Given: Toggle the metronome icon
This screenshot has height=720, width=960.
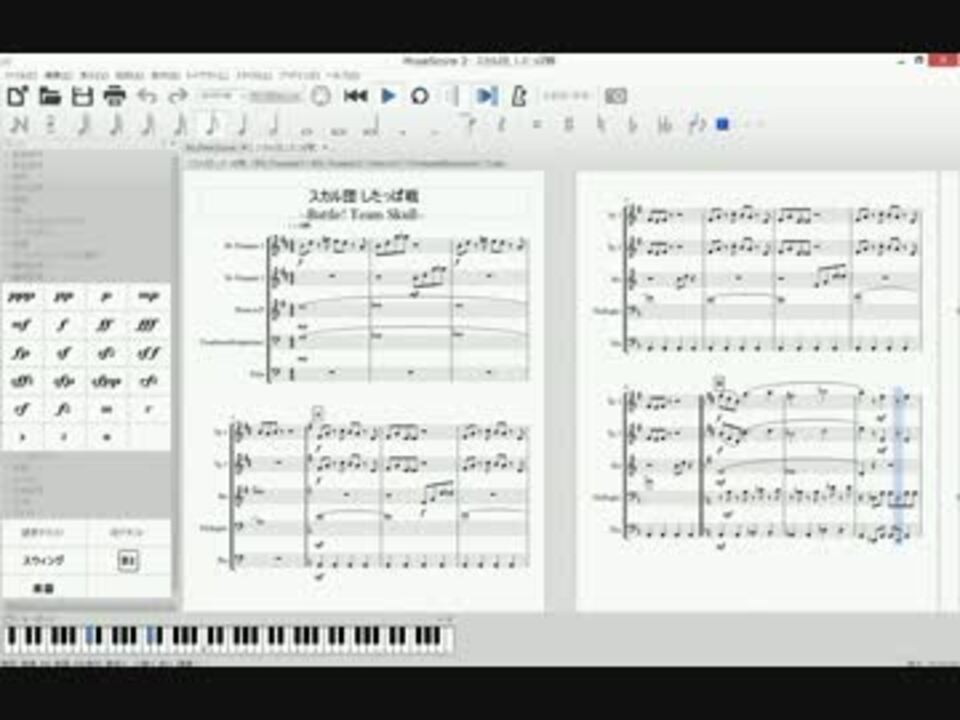Looking at the screenshot, I should coord(519,96).
